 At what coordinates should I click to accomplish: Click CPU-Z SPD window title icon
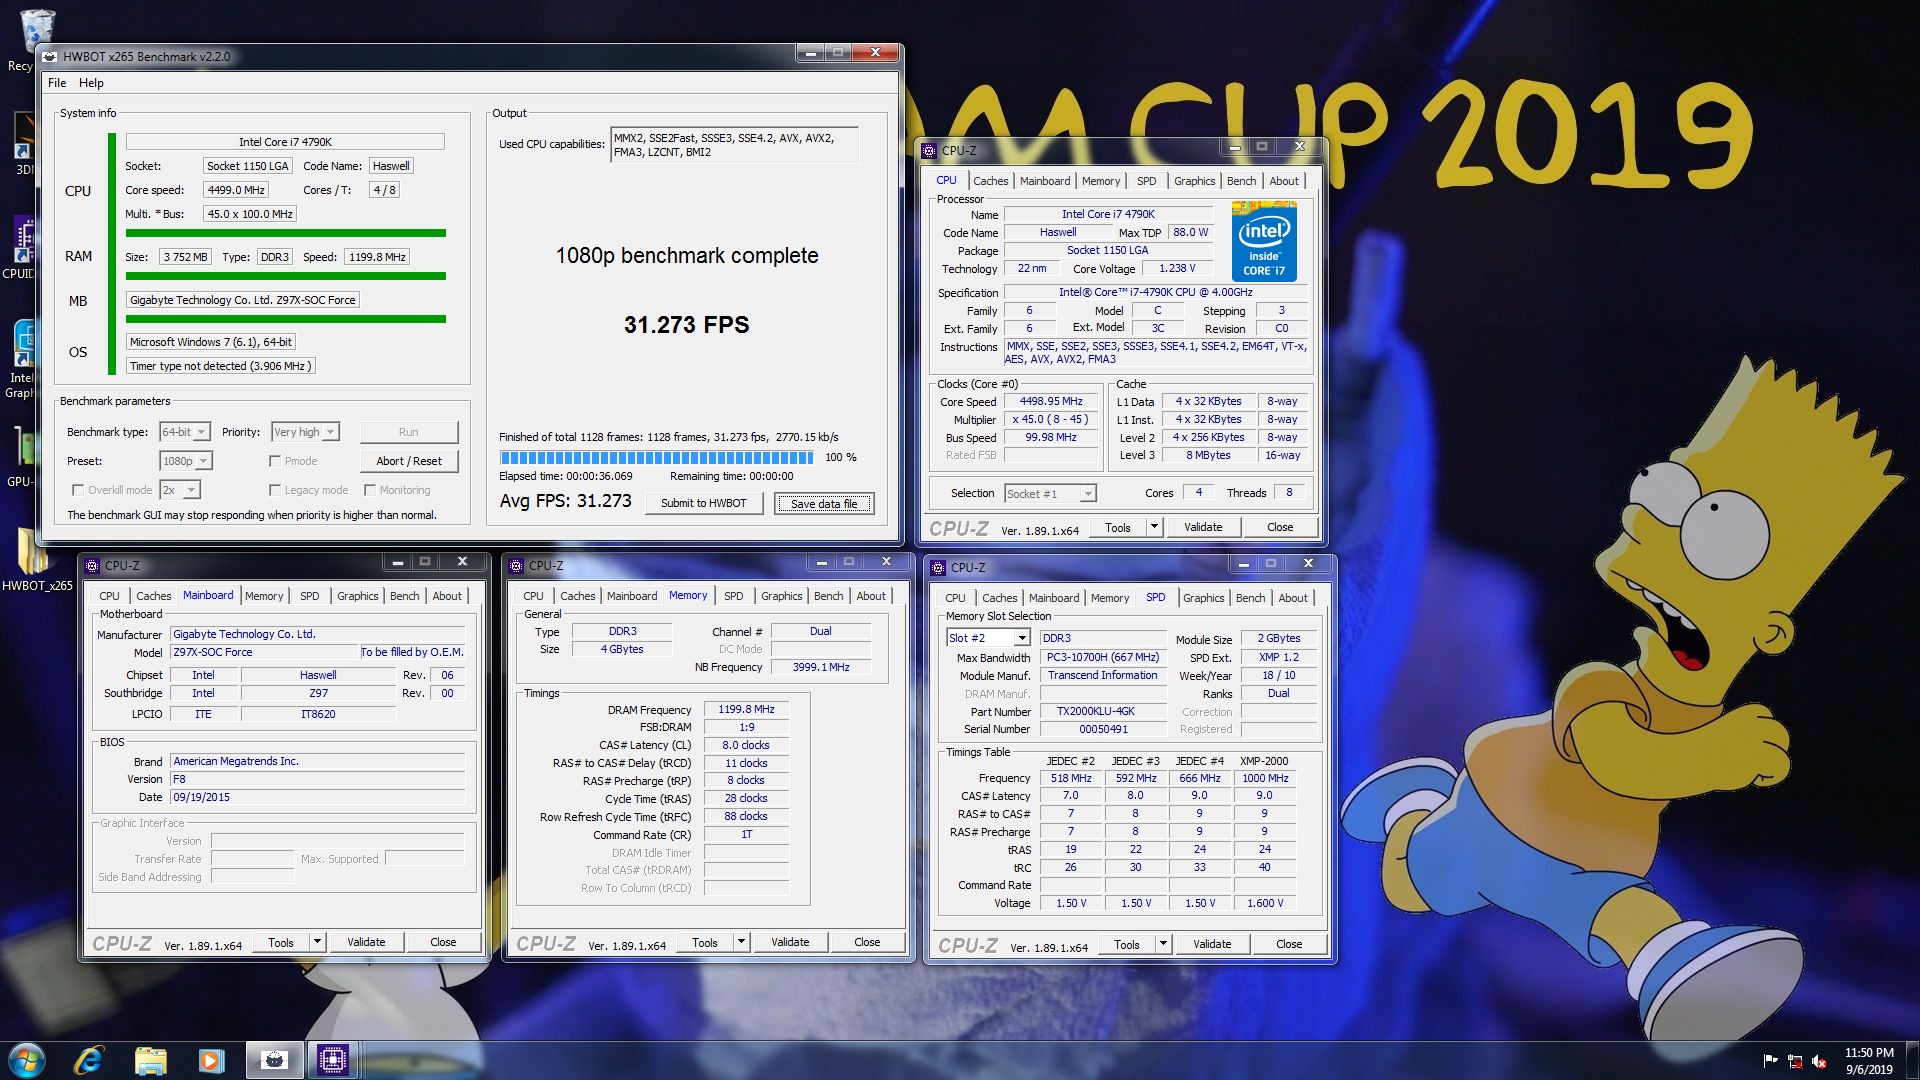tap(938, 567)
